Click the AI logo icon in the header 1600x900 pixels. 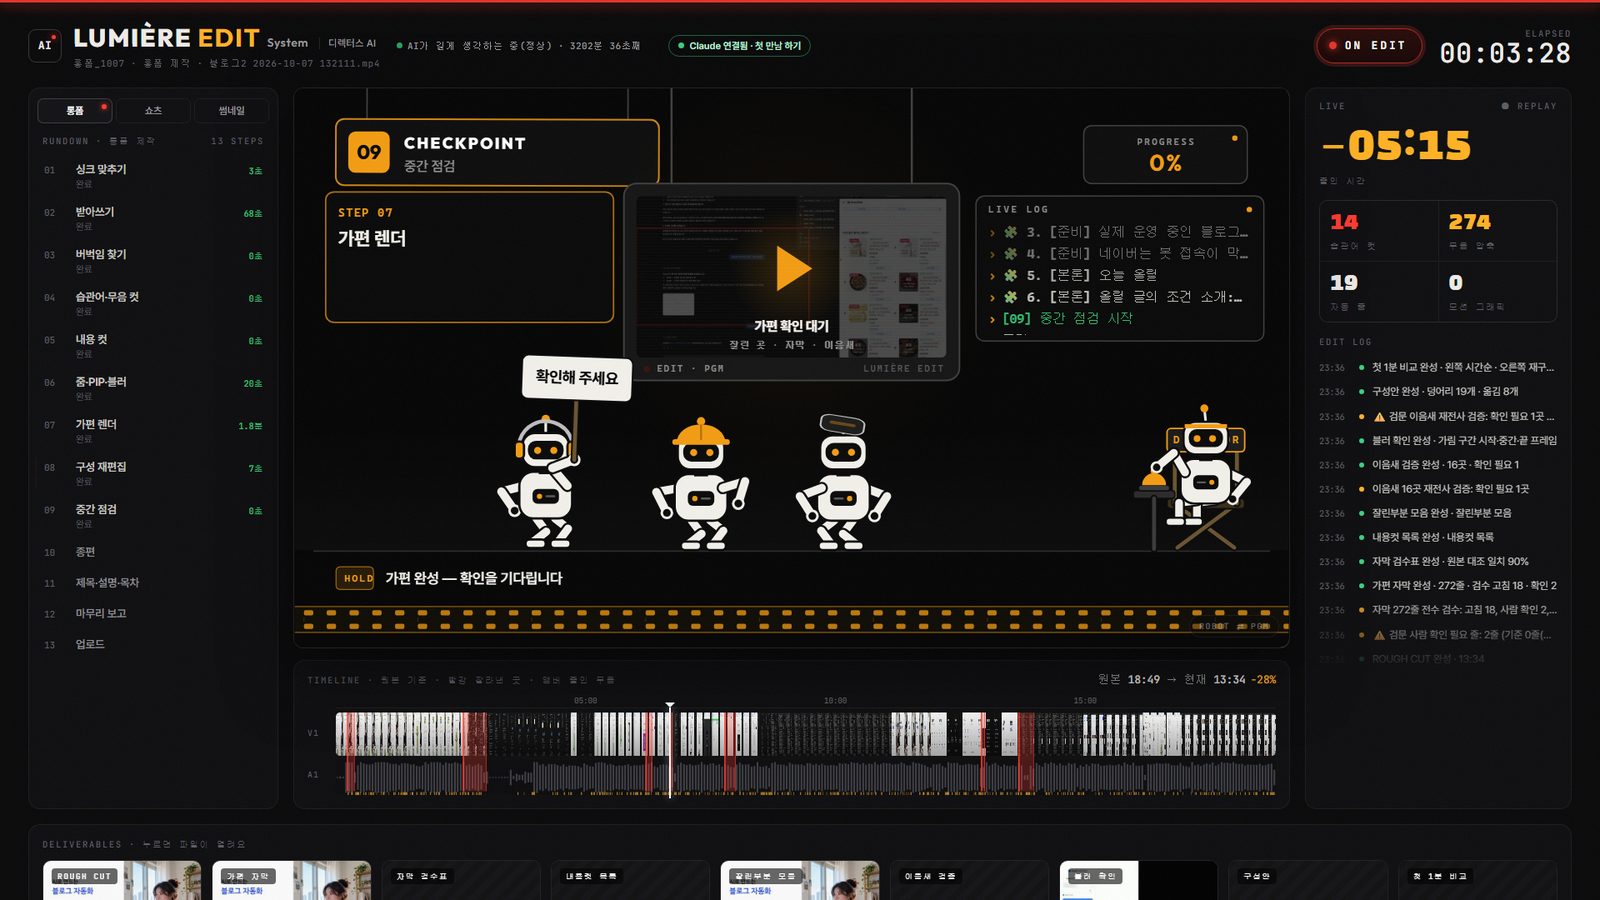coord(45,46)
